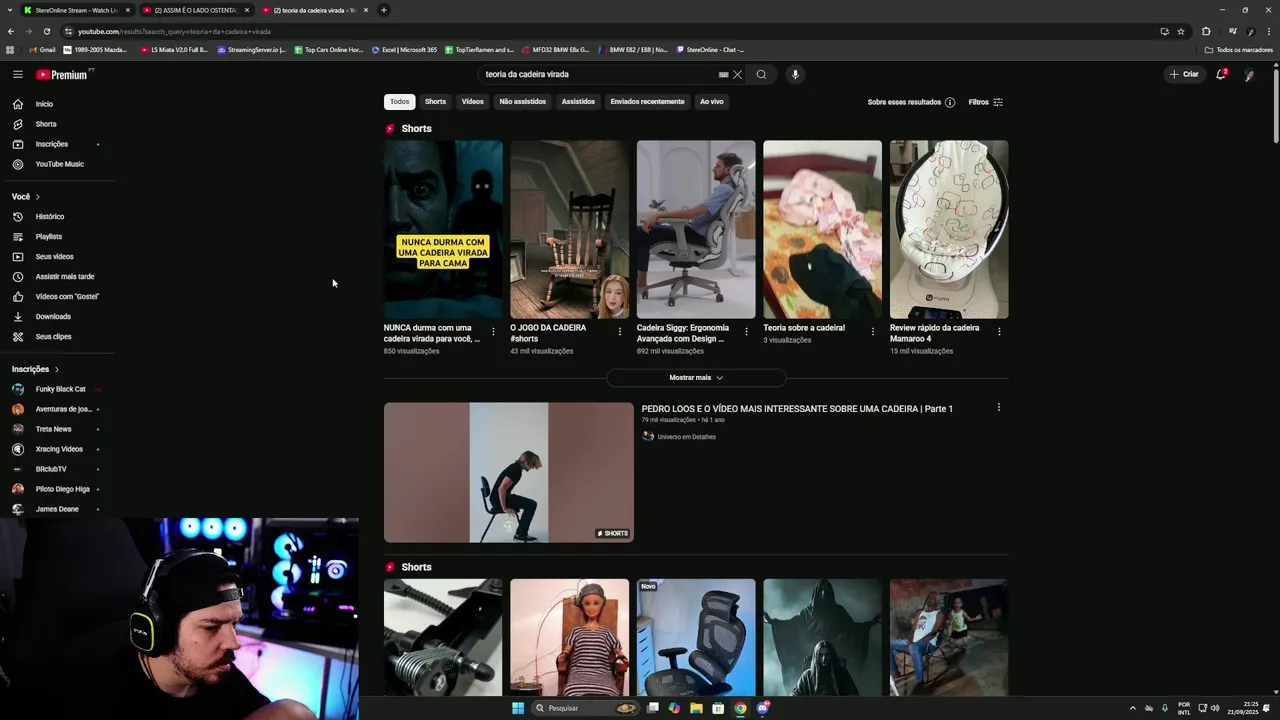Expand the Você section

(x=26, y=197)
